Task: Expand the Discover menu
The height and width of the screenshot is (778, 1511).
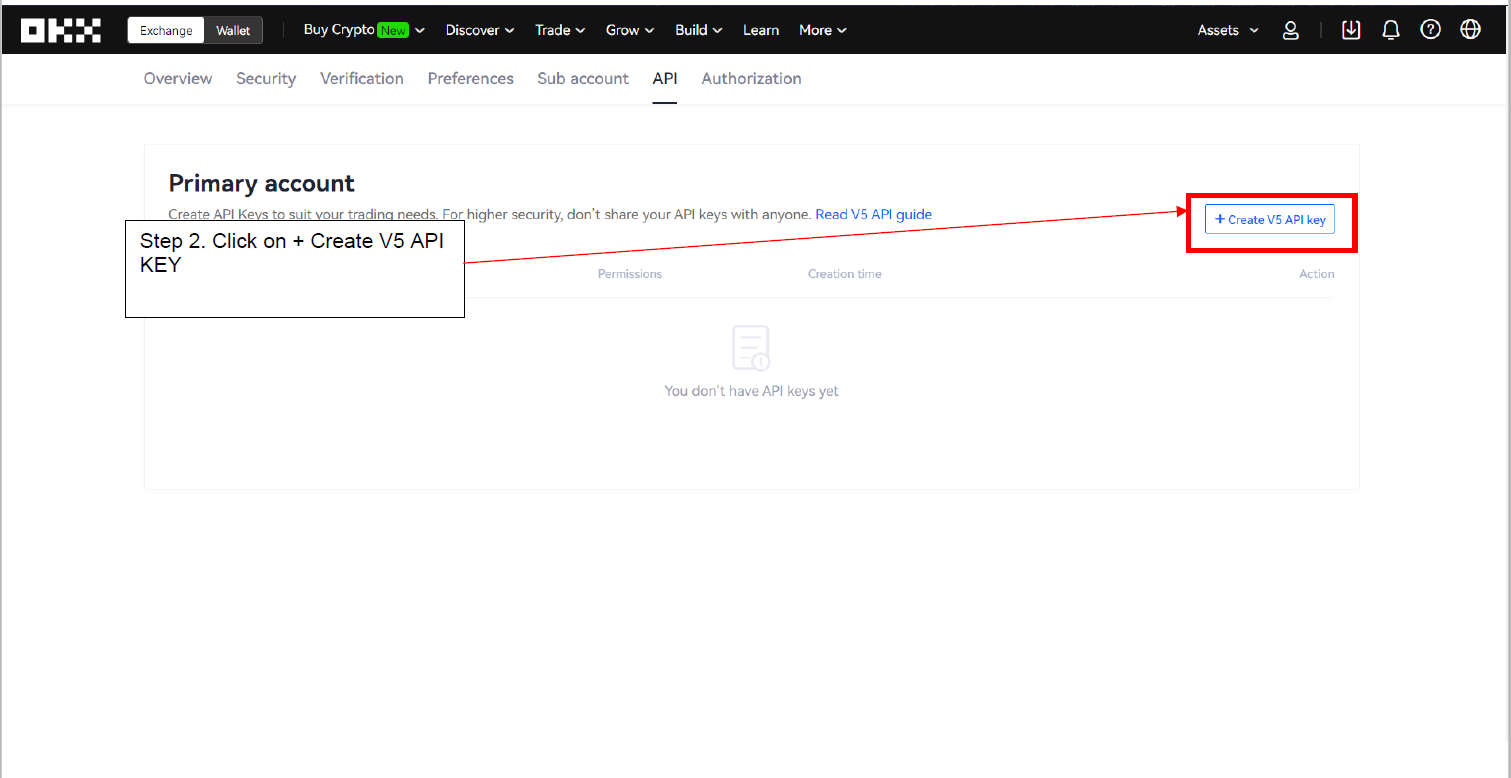Action: pyautogui.click(x=480, y=30)
